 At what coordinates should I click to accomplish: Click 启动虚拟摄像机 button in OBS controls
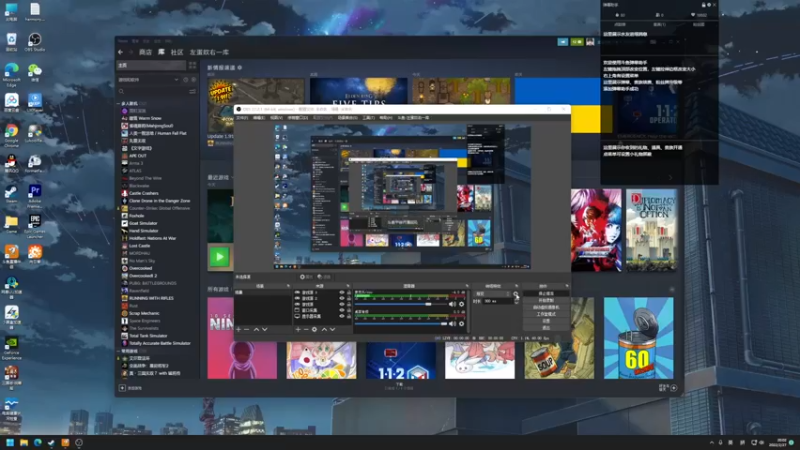coord(546,307)
